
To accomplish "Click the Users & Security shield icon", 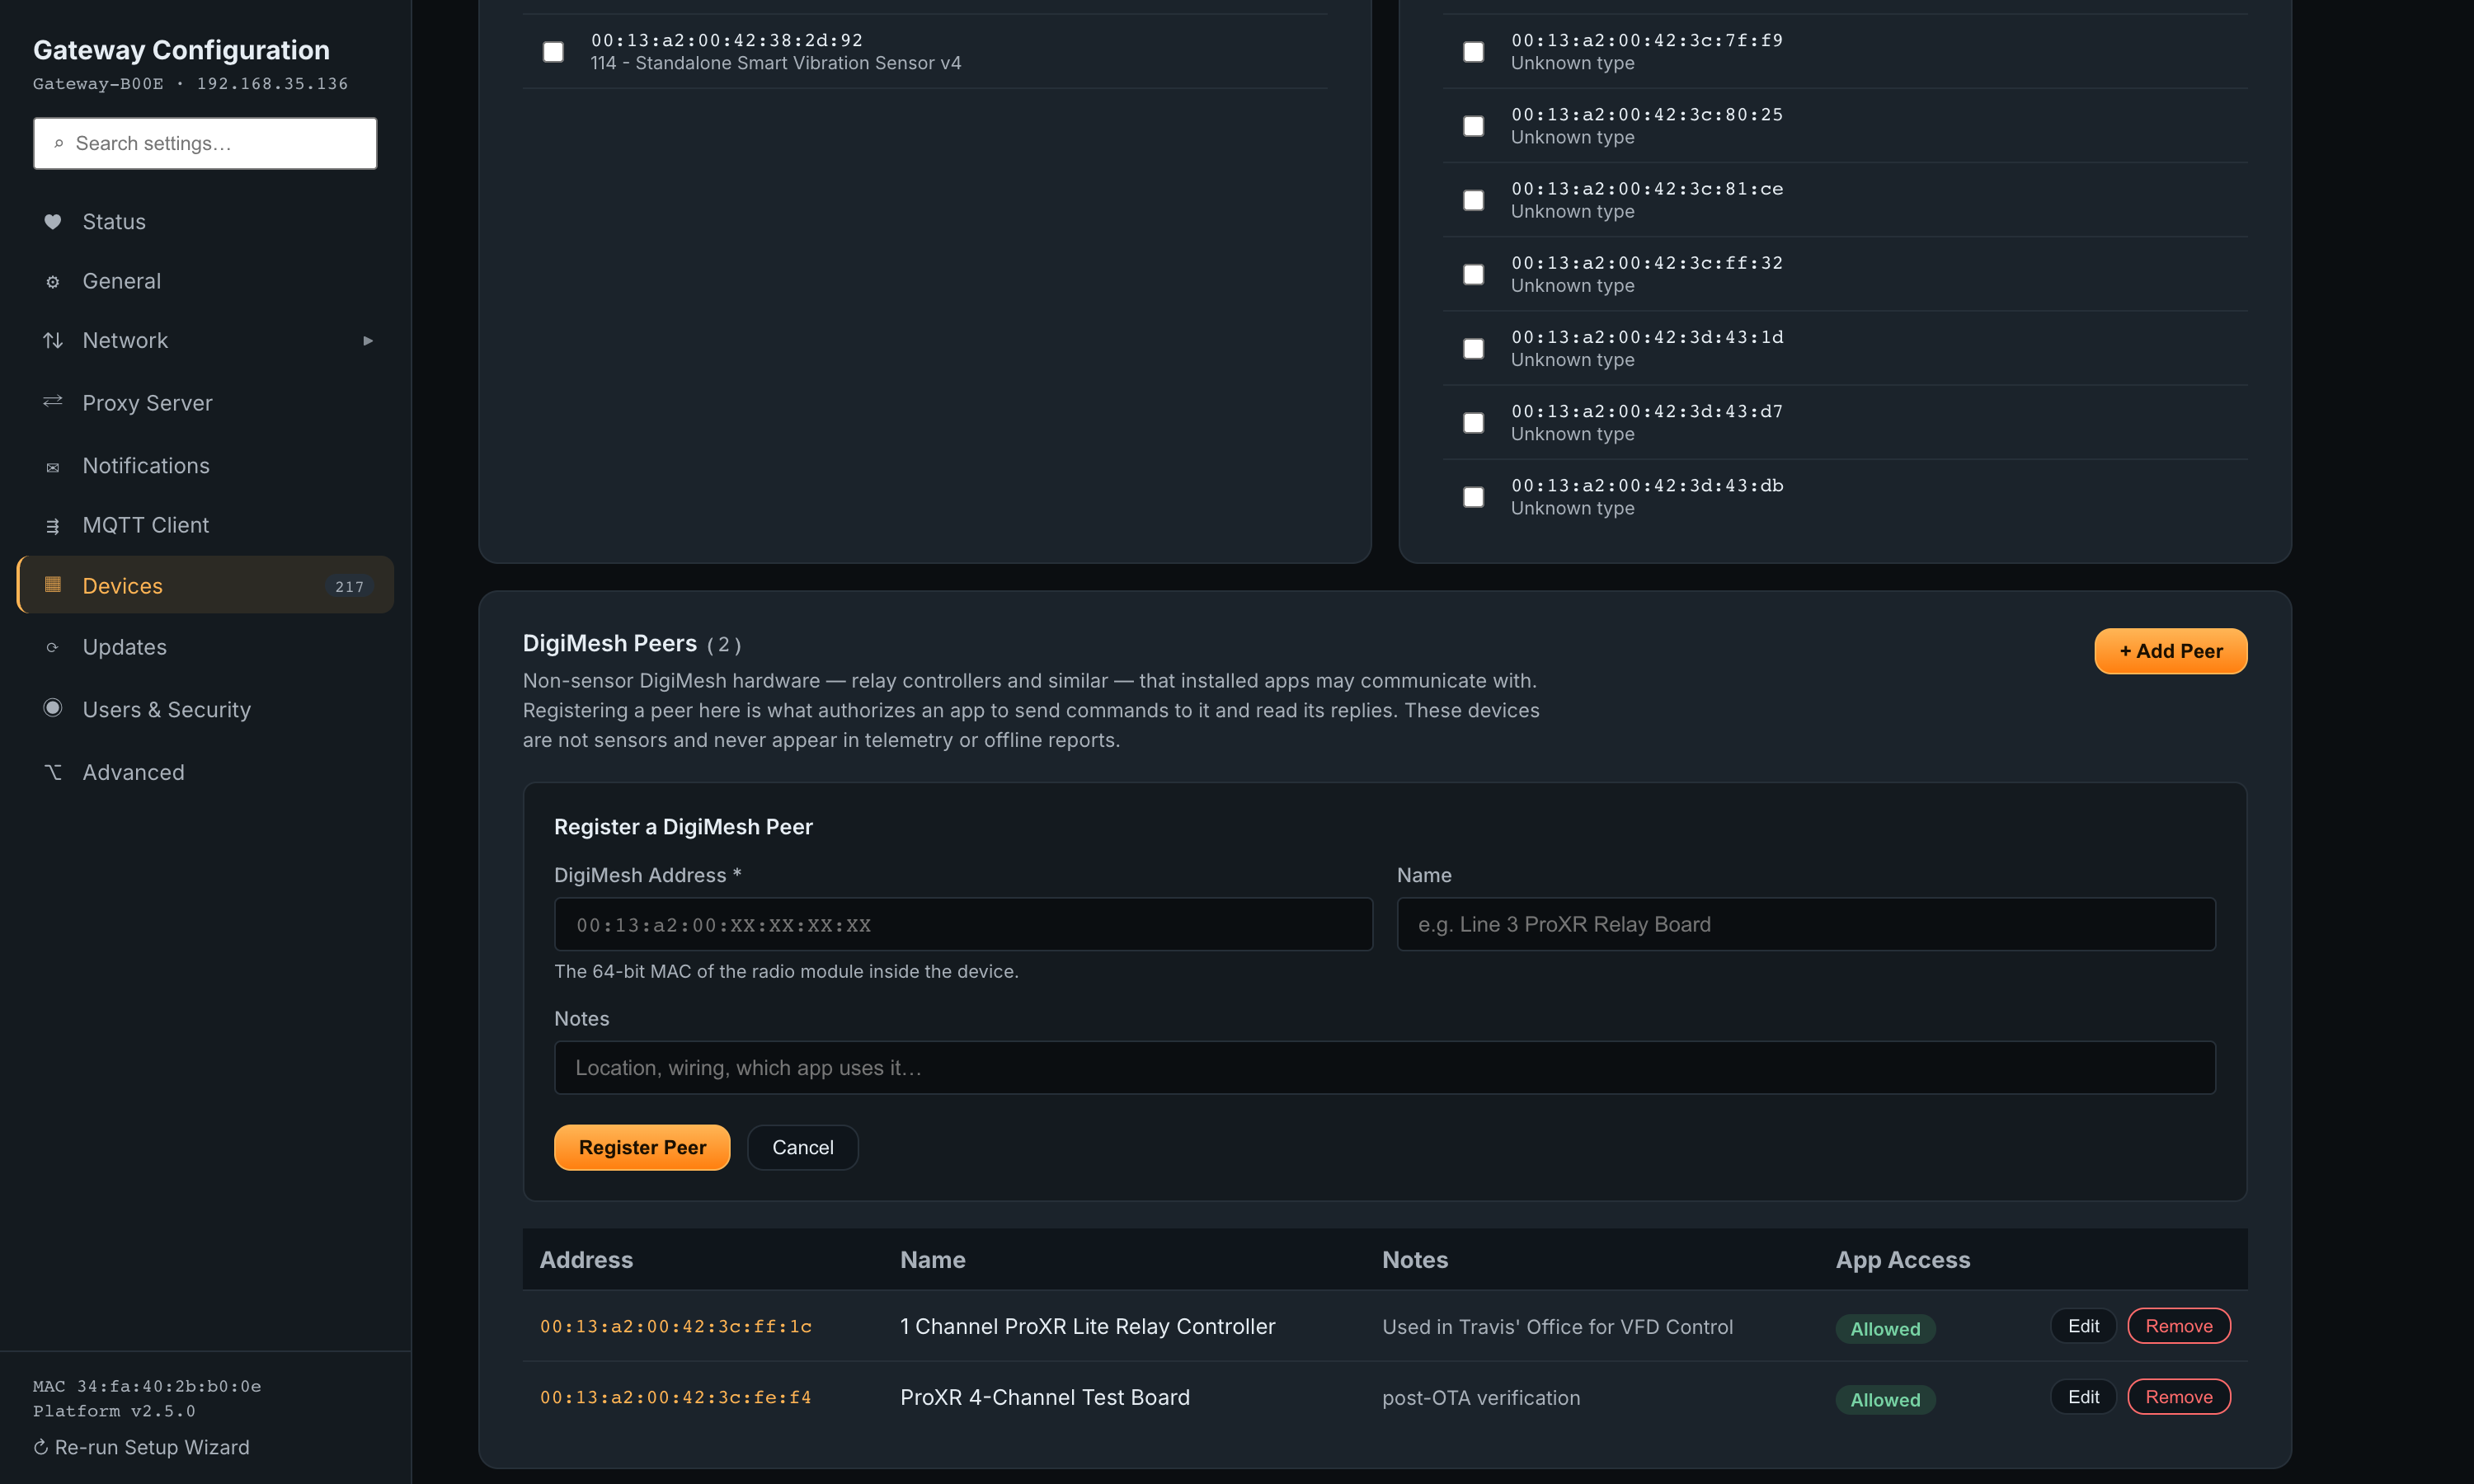I will coord(53,708).
